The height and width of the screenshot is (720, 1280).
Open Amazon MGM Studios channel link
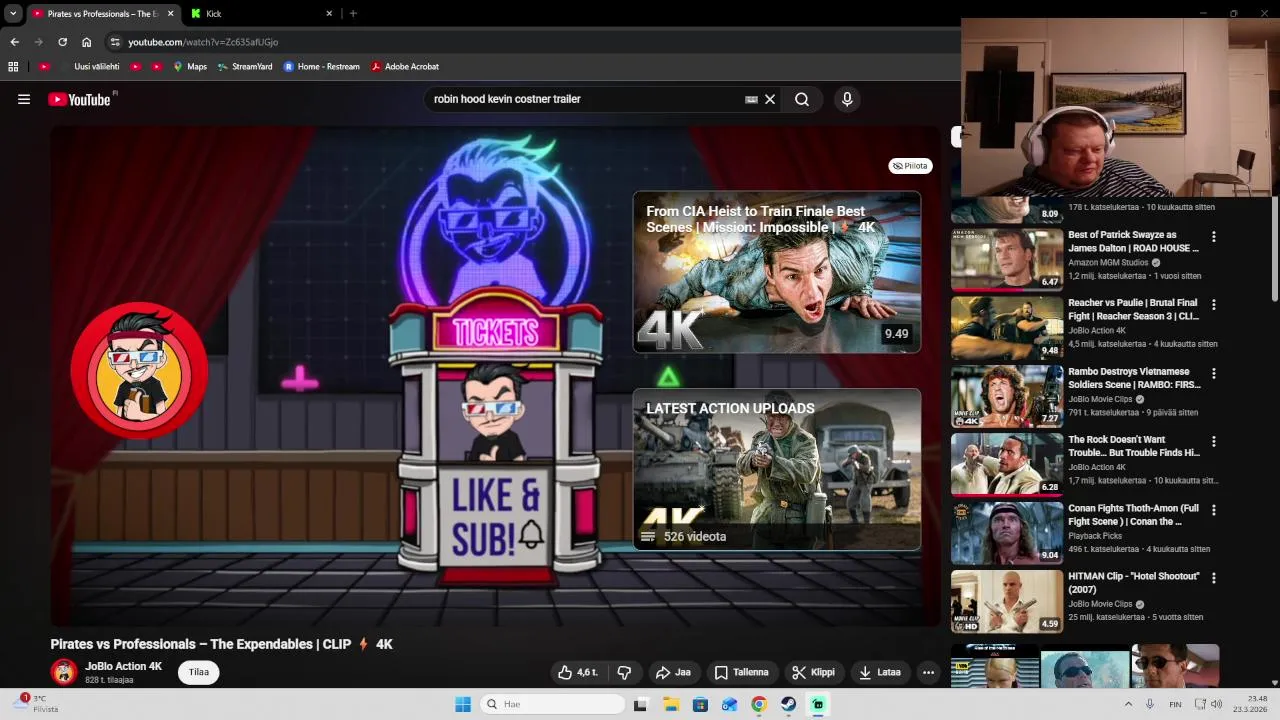click(1108, 263)
